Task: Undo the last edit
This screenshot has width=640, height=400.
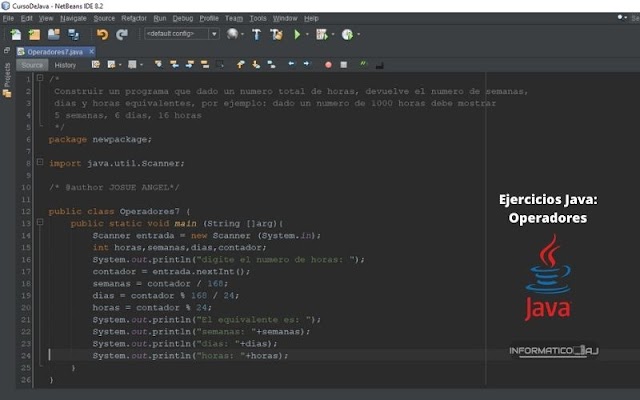Action: [102, 35]
